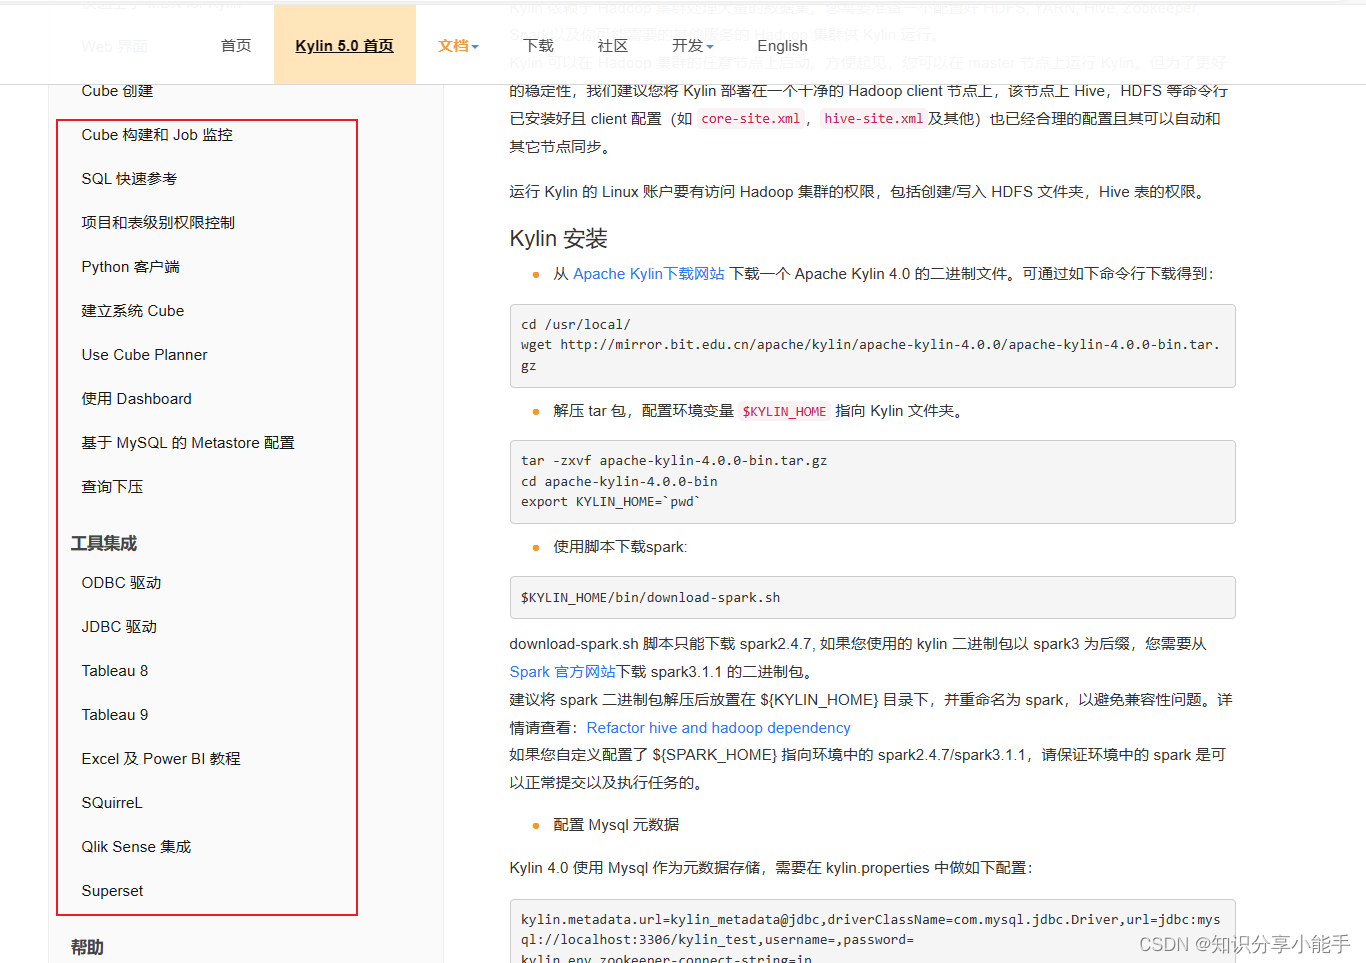Open 项目和表级别权限控制 page
Screen dimensions: 1366x963
pos(158,223)
